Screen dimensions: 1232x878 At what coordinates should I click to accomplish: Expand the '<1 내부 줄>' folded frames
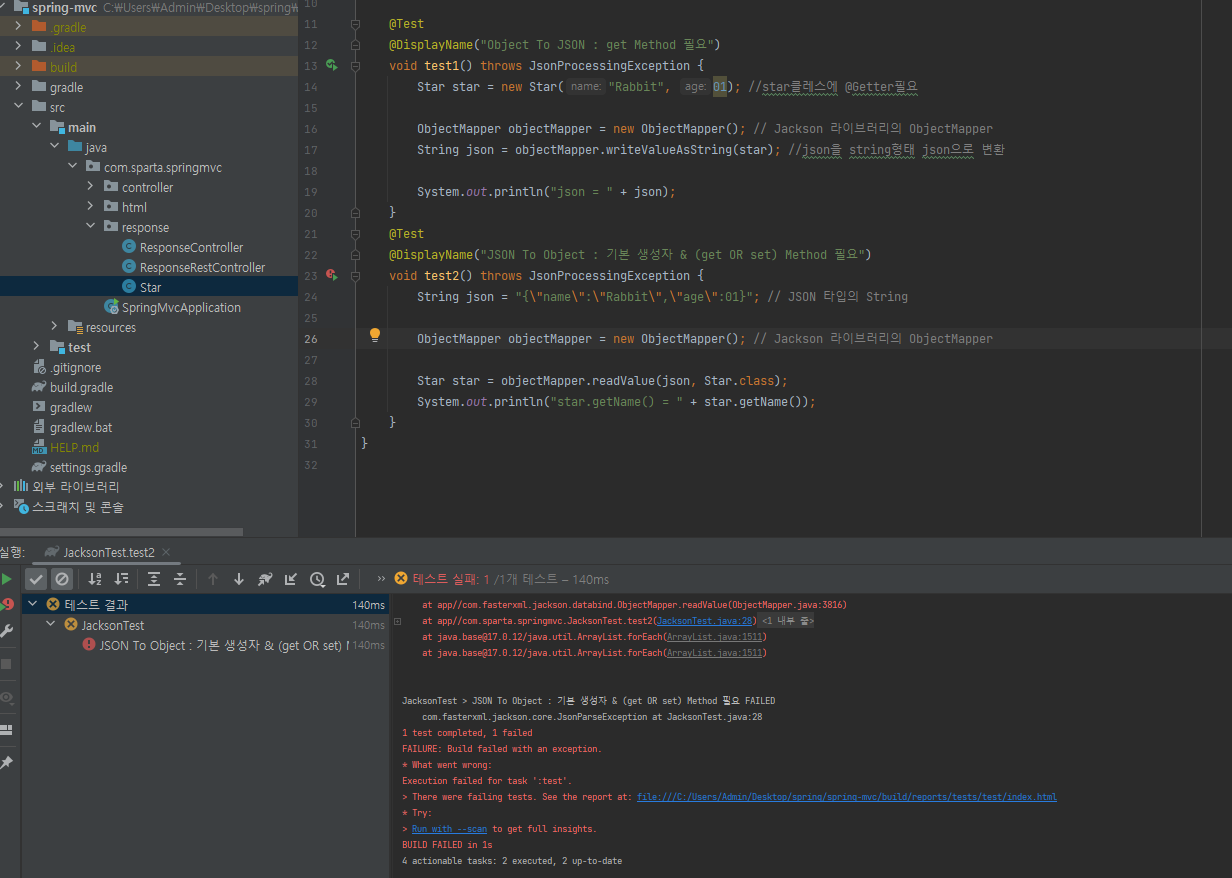788,621
